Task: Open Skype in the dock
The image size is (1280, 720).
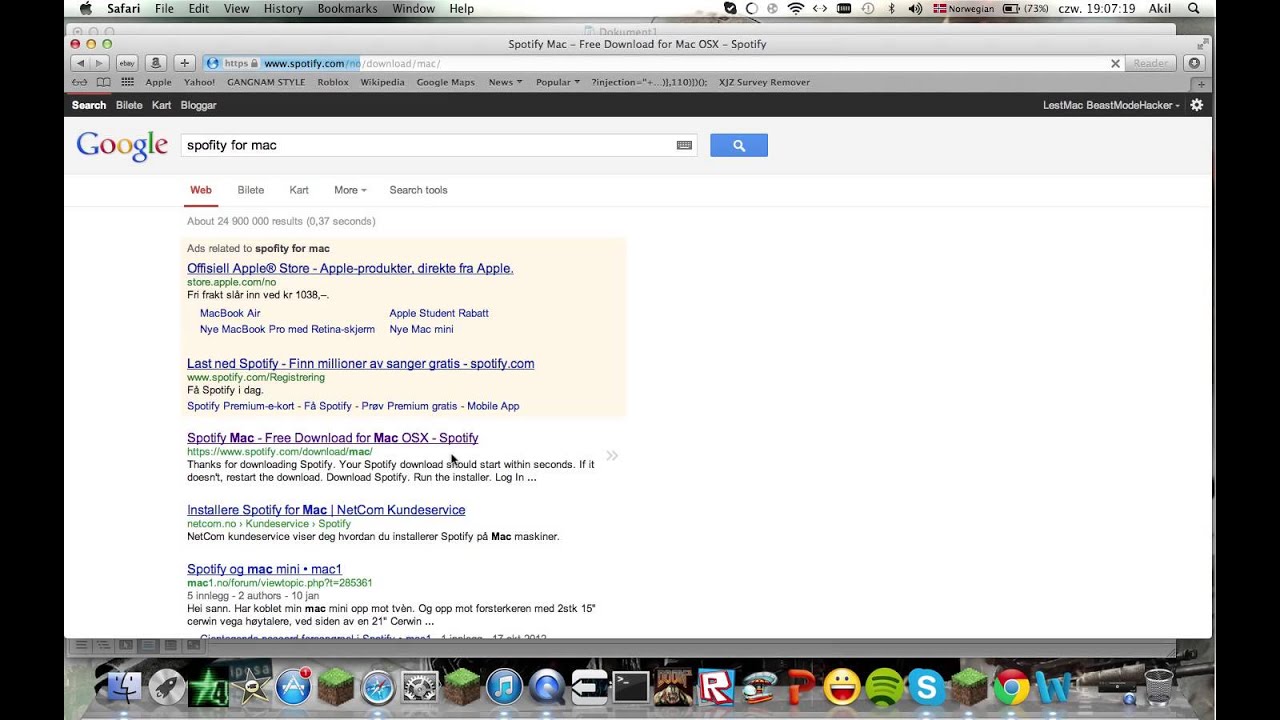Action: (927, 687)
